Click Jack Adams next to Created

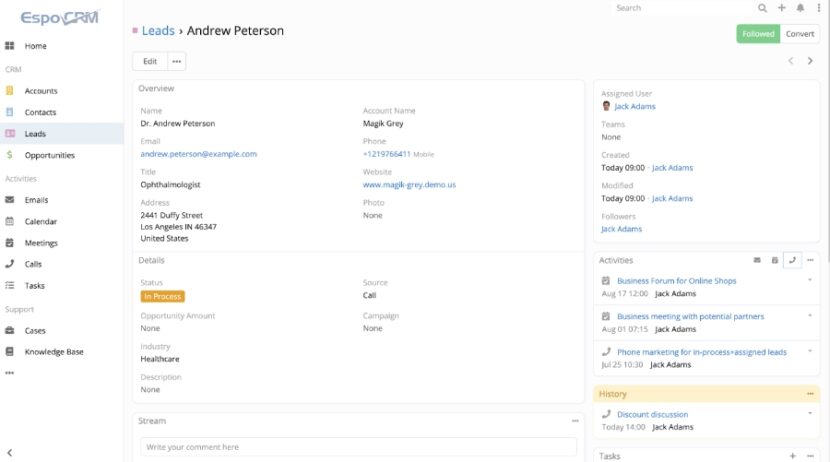pos(672,168)
